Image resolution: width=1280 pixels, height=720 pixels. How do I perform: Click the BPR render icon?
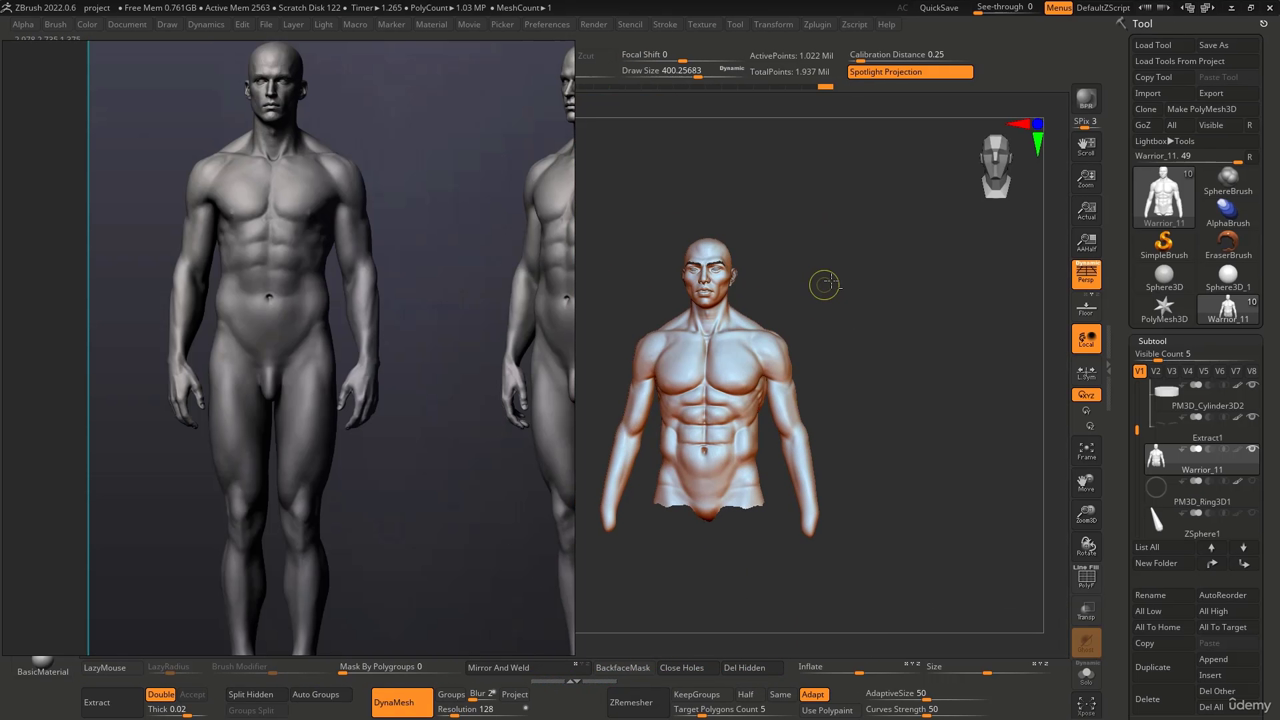point(1086,99)
